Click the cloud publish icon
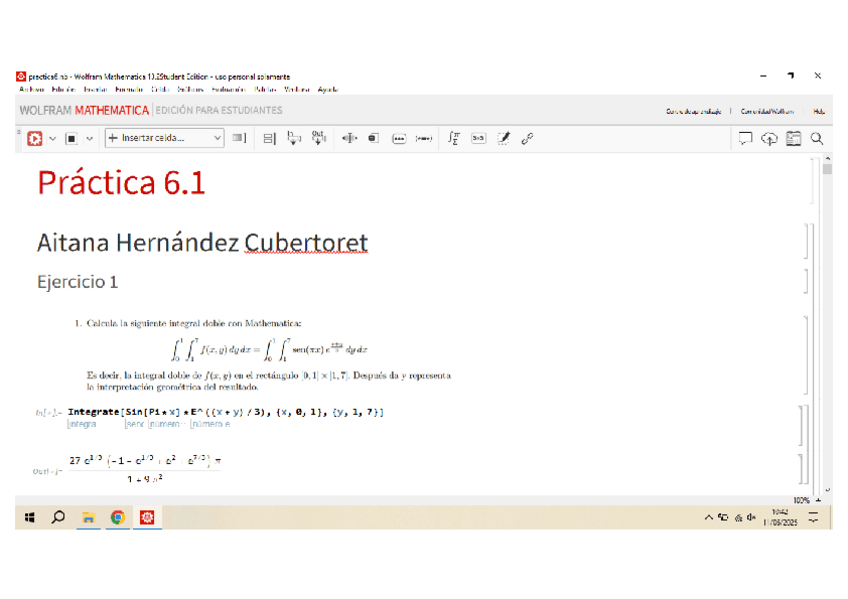The image size is (848, 599). tap(769, 139)
